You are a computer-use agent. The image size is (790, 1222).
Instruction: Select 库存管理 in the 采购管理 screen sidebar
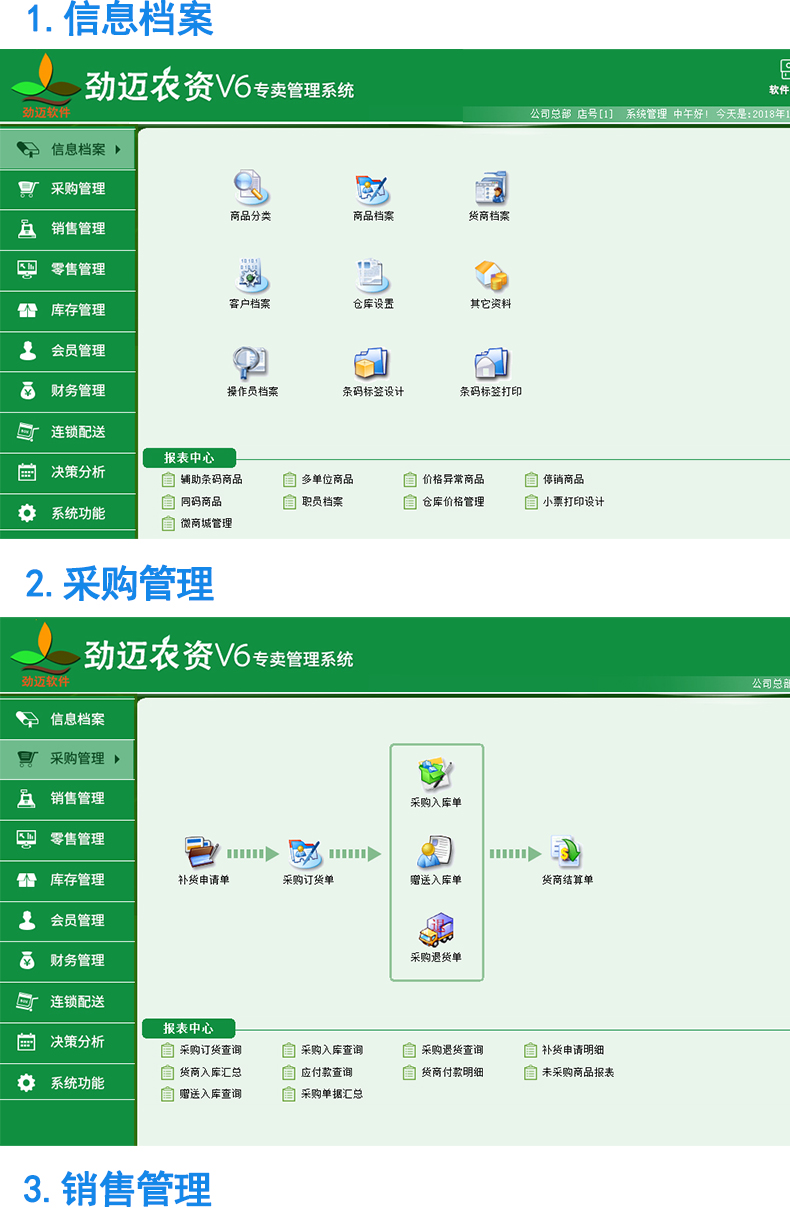[x=68, y=880]
